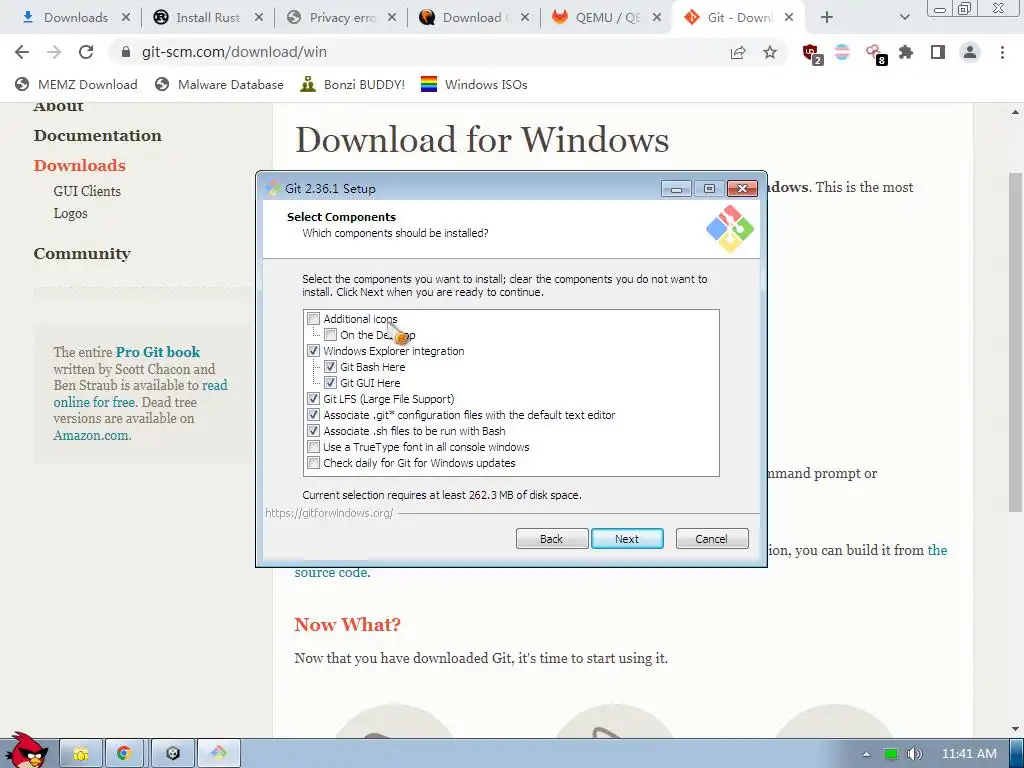Click the browser forward arrow
The image size is (1024, 768).
click(x=54, y=52)
